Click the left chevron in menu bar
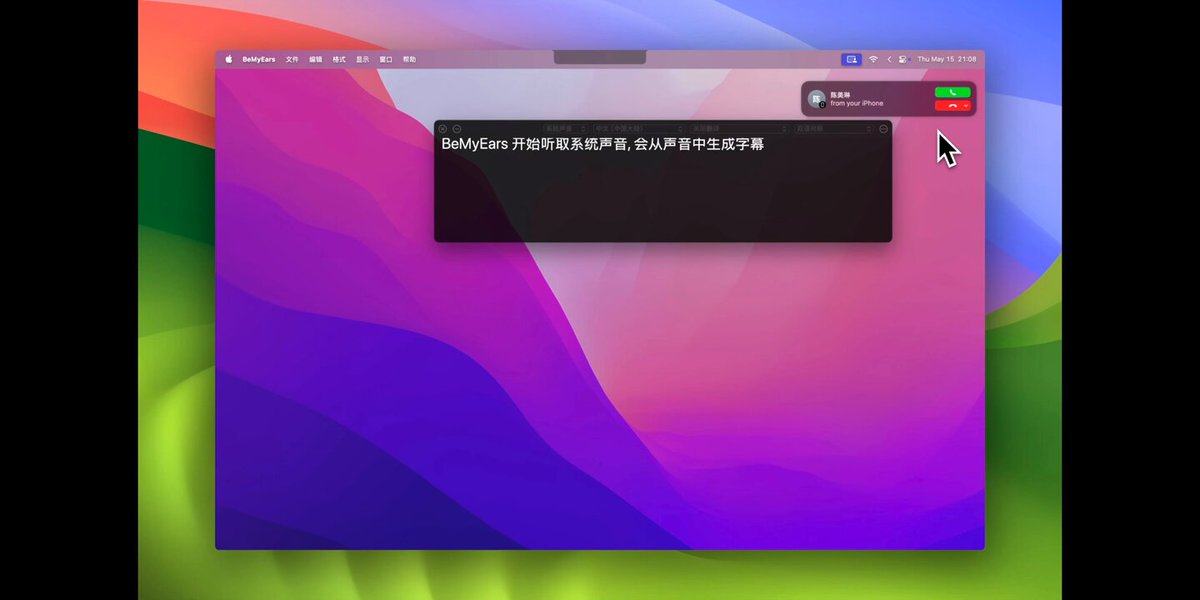 tap(889, 59)
